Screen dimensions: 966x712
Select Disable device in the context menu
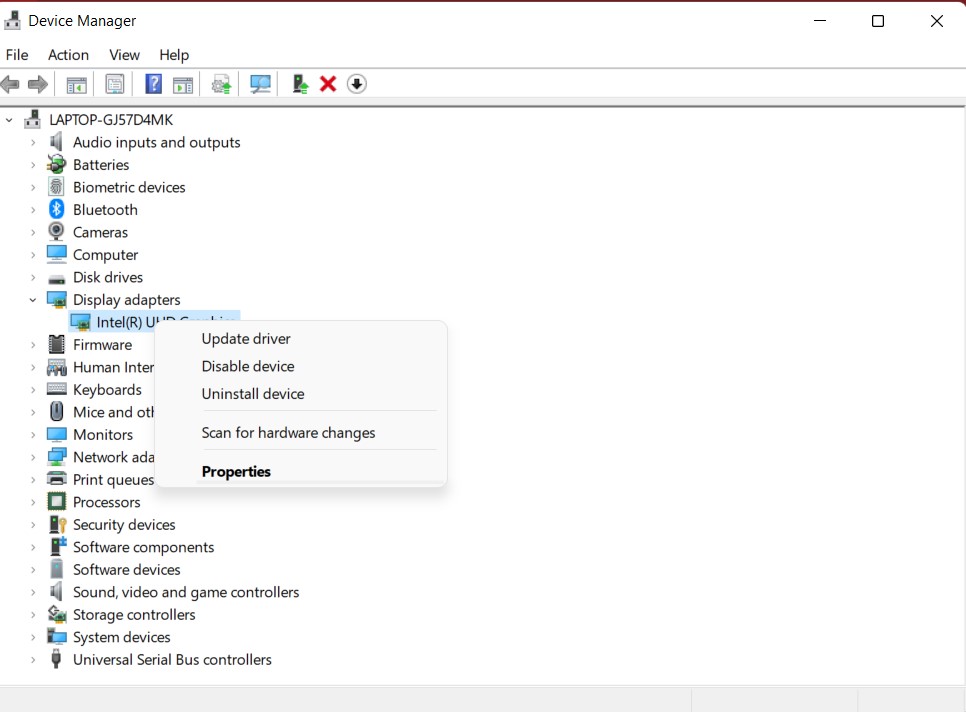pos(248,366)
